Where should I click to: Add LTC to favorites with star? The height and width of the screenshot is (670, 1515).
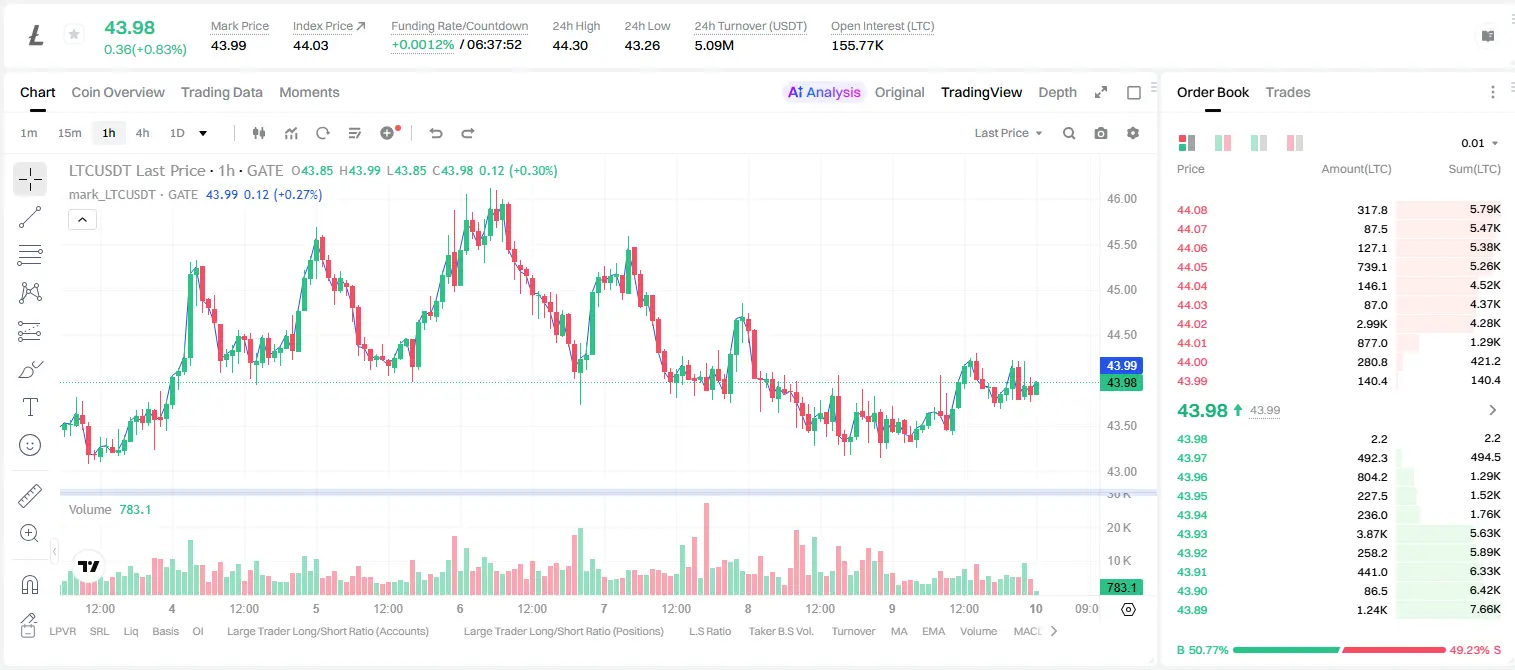73,35
